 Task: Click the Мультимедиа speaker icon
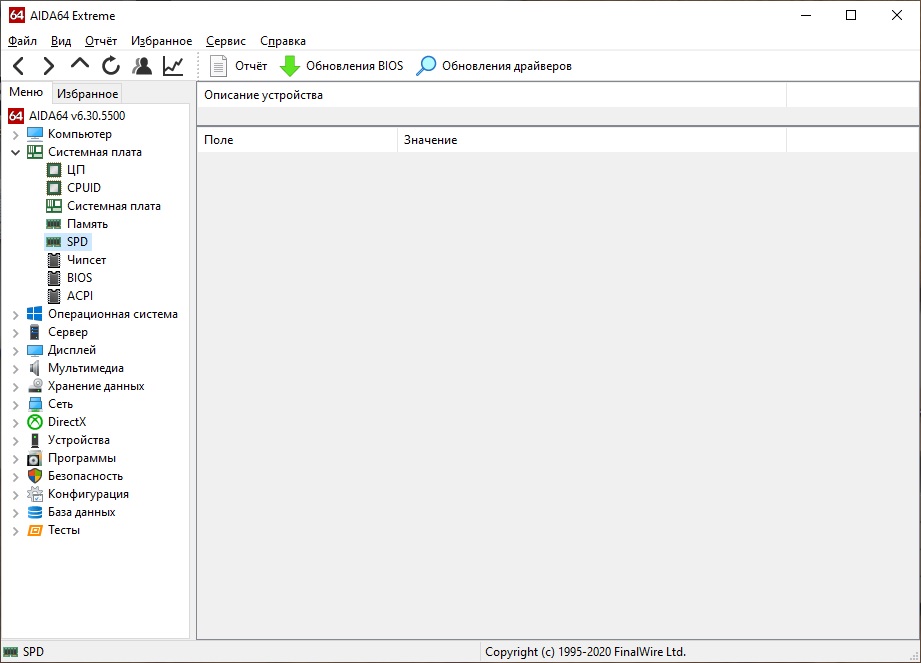pyautogui.click(x=35, y=368)
